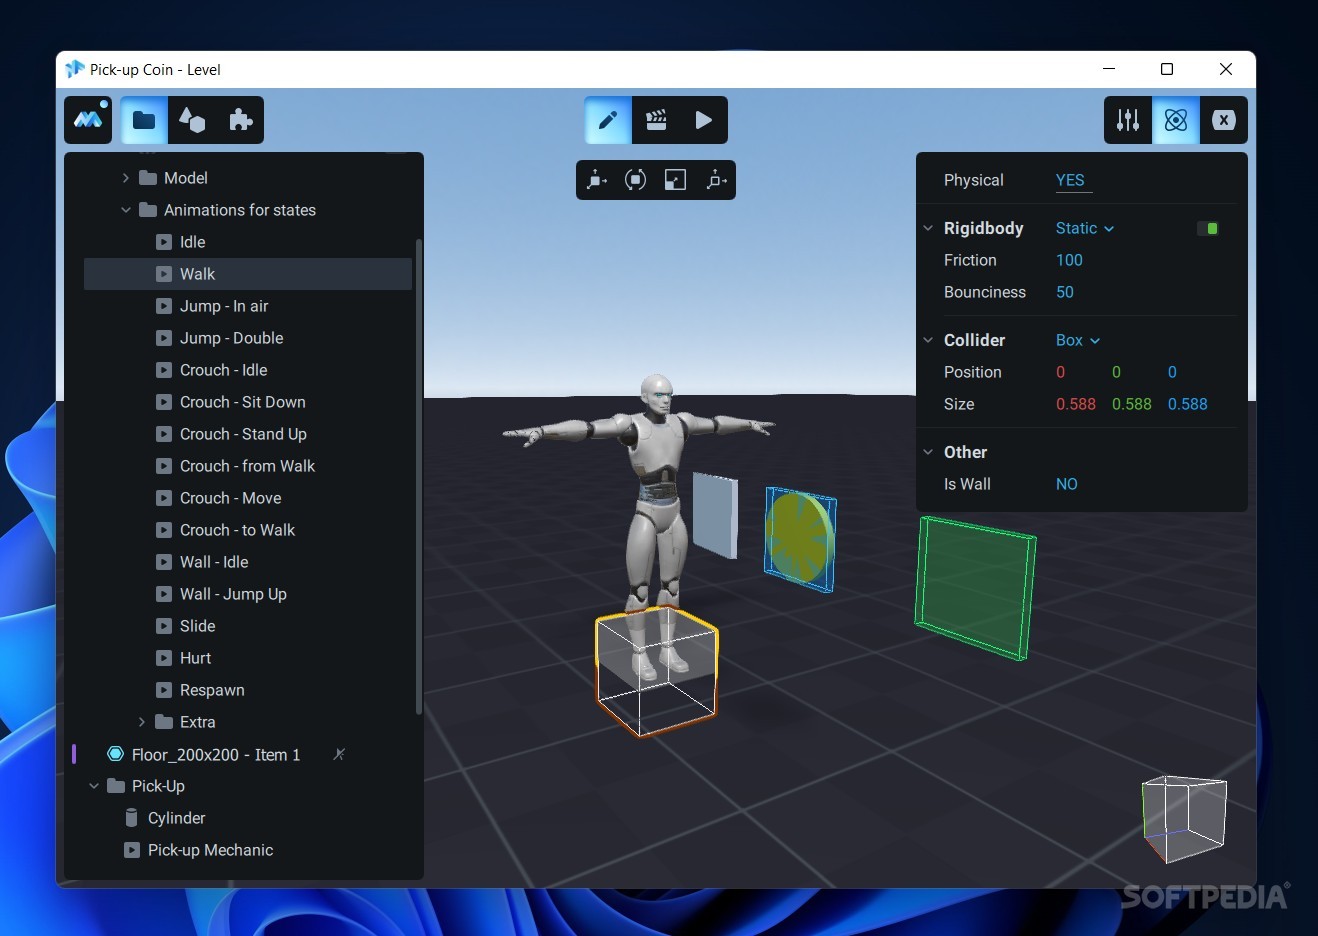This screenshot has height=936, width=1318.
Task: Open the sliders properties tab
Action: pyautogui.click(x=1128, y=120)
